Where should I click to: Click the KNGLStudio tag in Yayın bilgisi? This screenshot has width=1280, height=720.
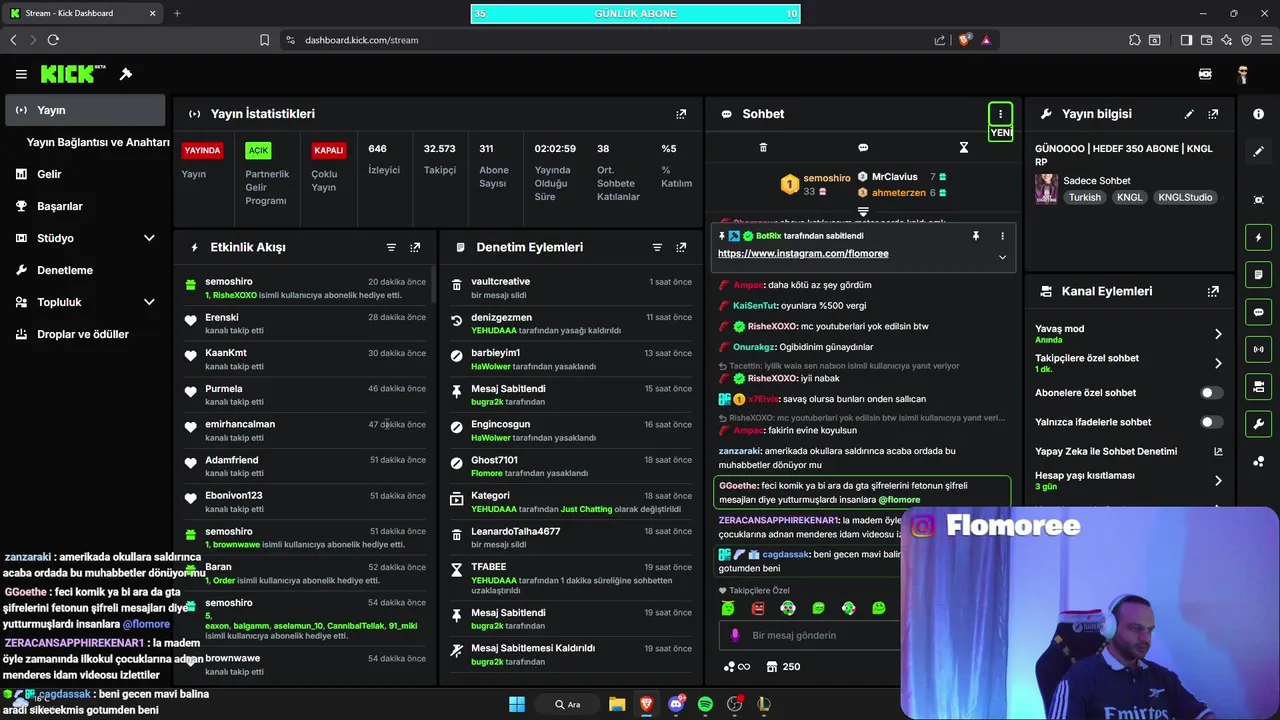pyautogui.click(x=1185, y=198)
